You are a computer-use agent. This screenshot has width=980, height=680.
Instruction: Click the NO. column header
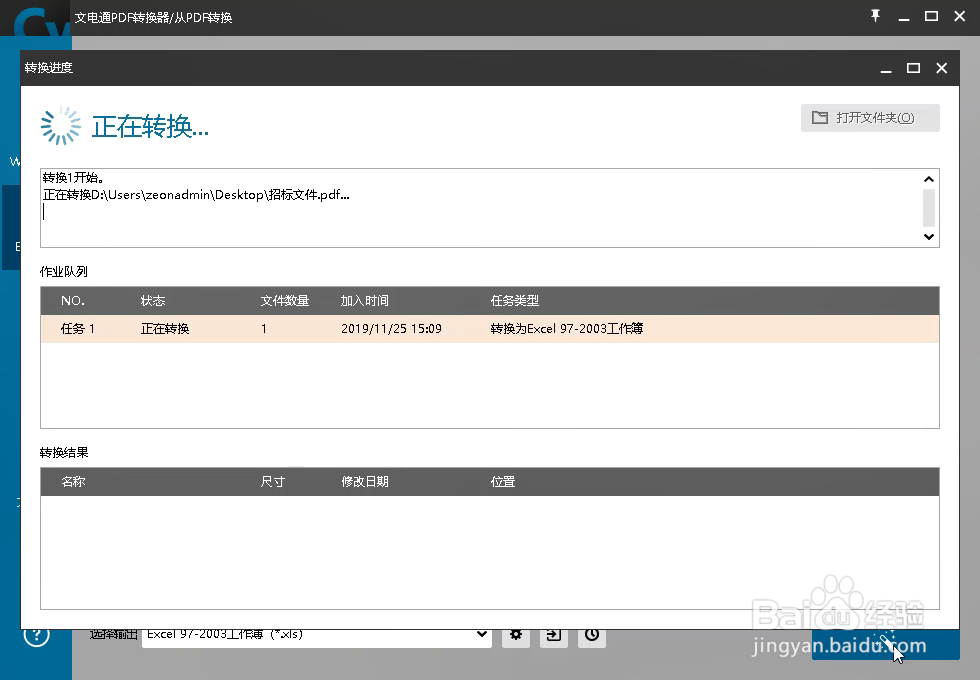coord(72,301)
